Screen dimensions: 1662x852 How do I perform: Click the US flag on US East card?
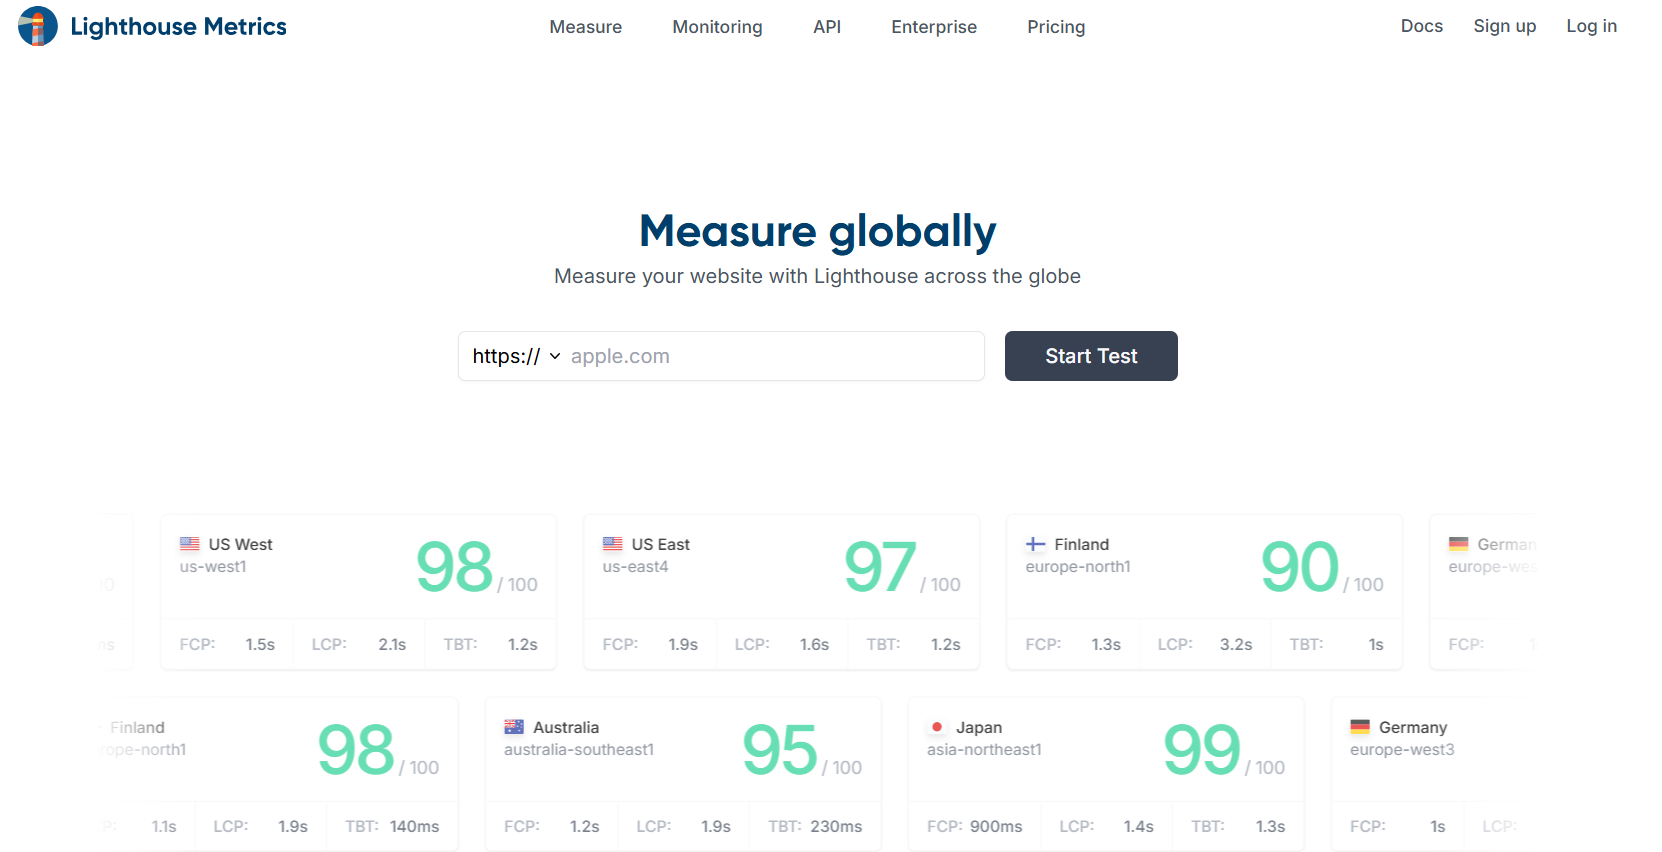tap(613, 544)
